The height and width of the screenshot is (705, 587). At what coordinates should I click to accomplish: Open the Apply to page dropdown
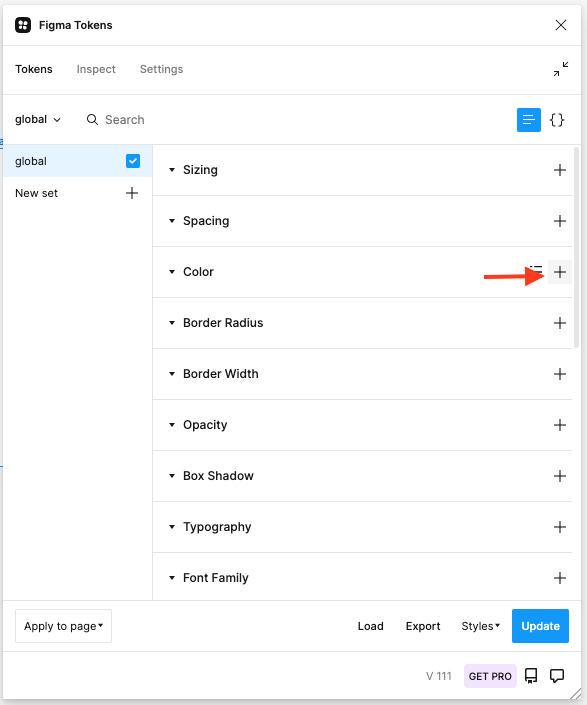click(x=63, y=626)
